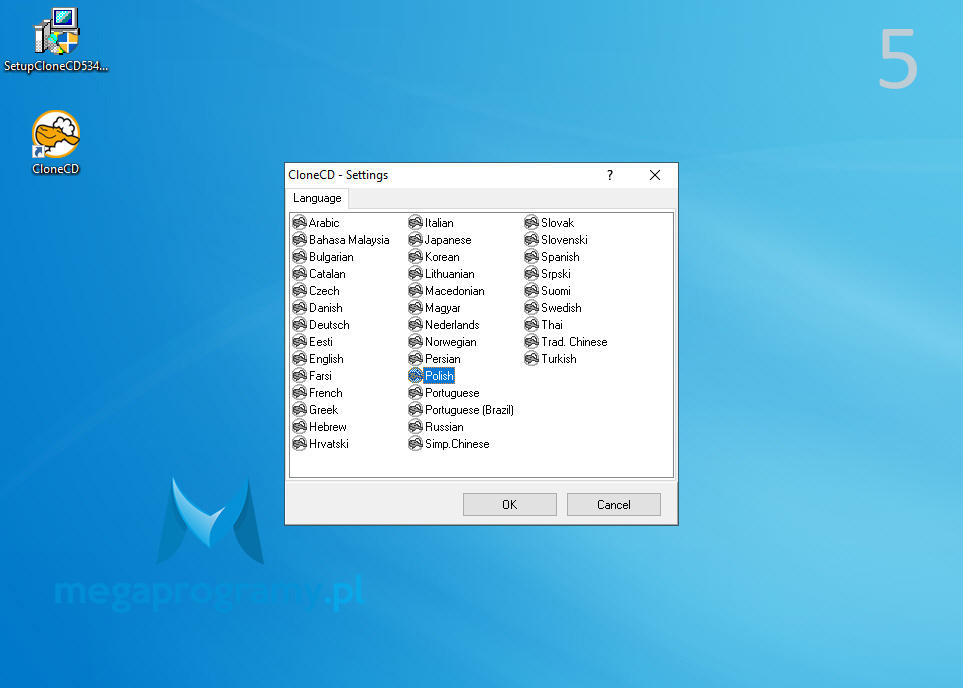963x688 pixels.
Task: Click the icon beside Hrvatski
Action: point(300,444)
